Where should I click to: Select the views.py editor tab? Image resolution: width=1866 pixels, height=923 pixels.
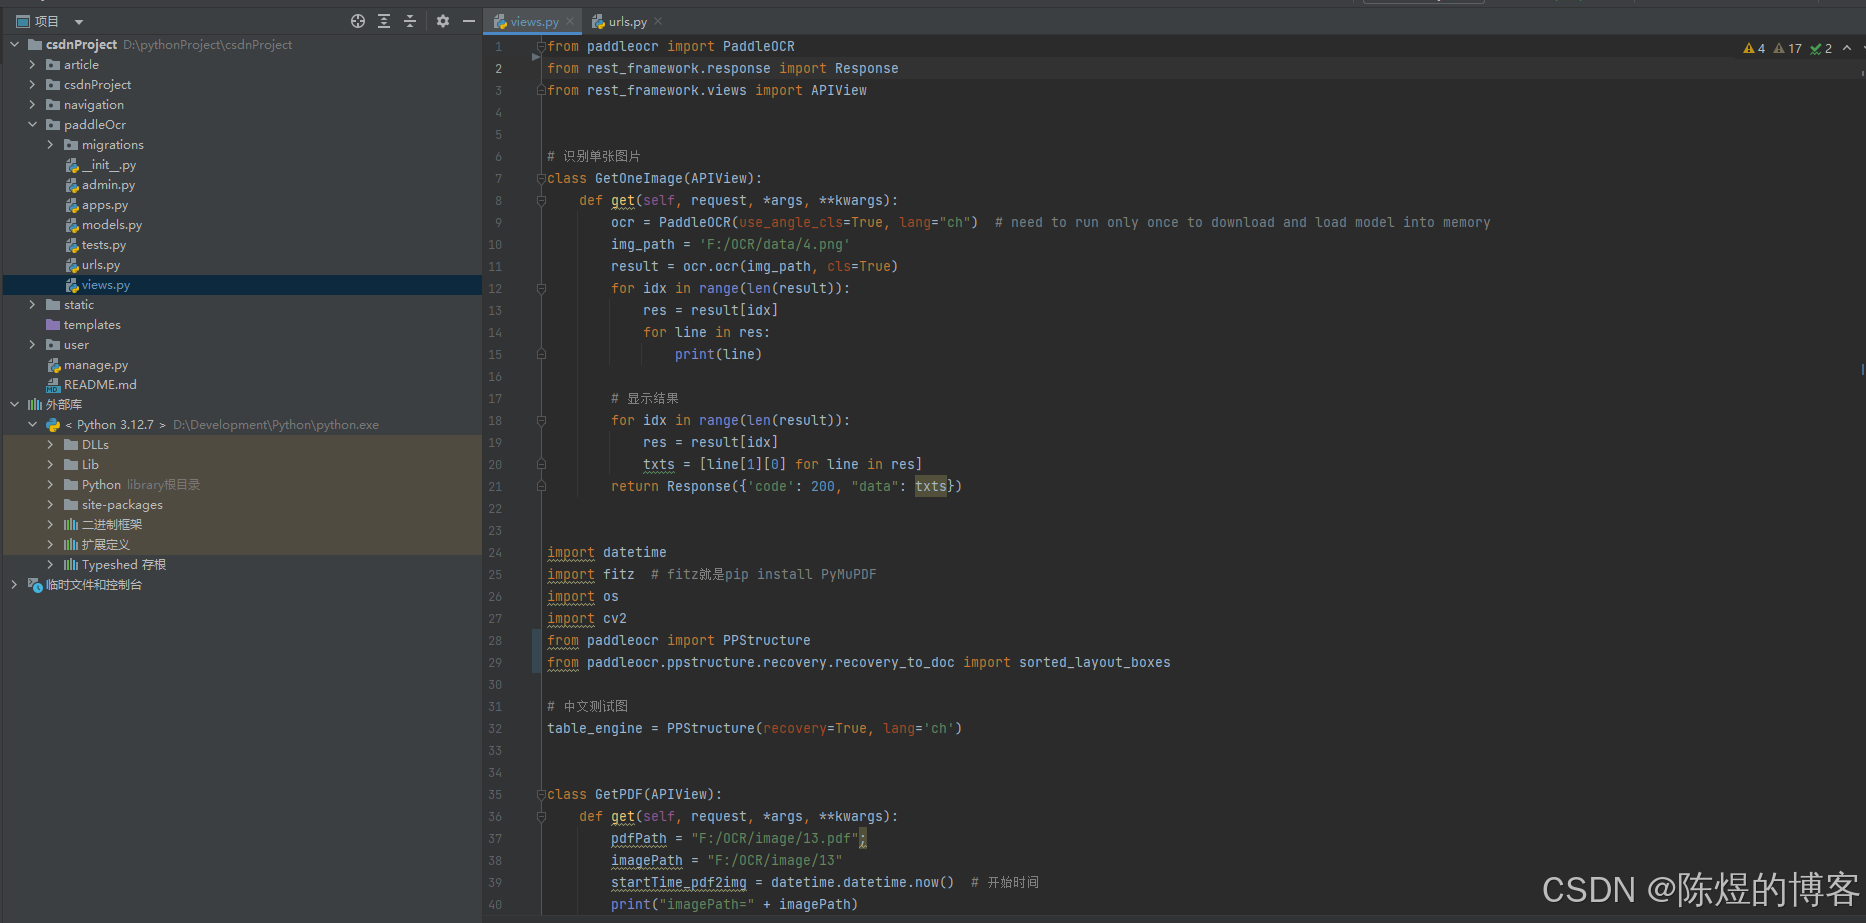[x=534, y=21]
